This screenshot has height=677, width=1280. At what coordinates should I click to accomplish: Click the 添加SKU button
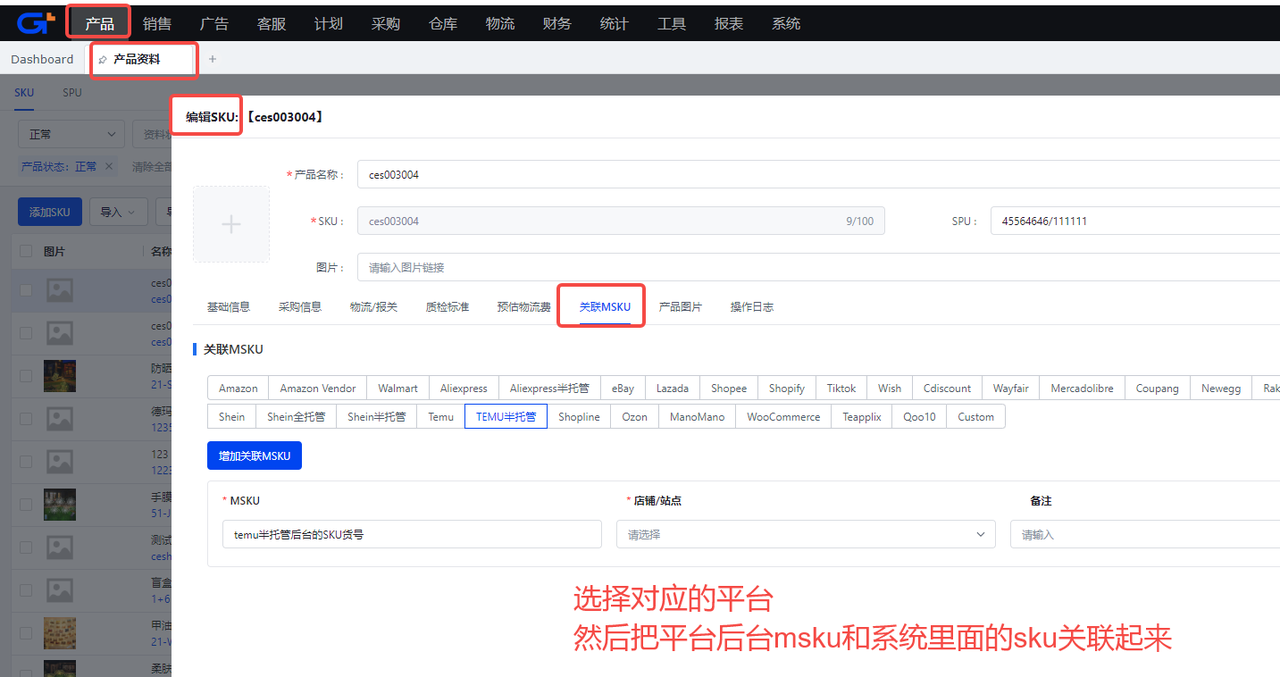point(50,212)
